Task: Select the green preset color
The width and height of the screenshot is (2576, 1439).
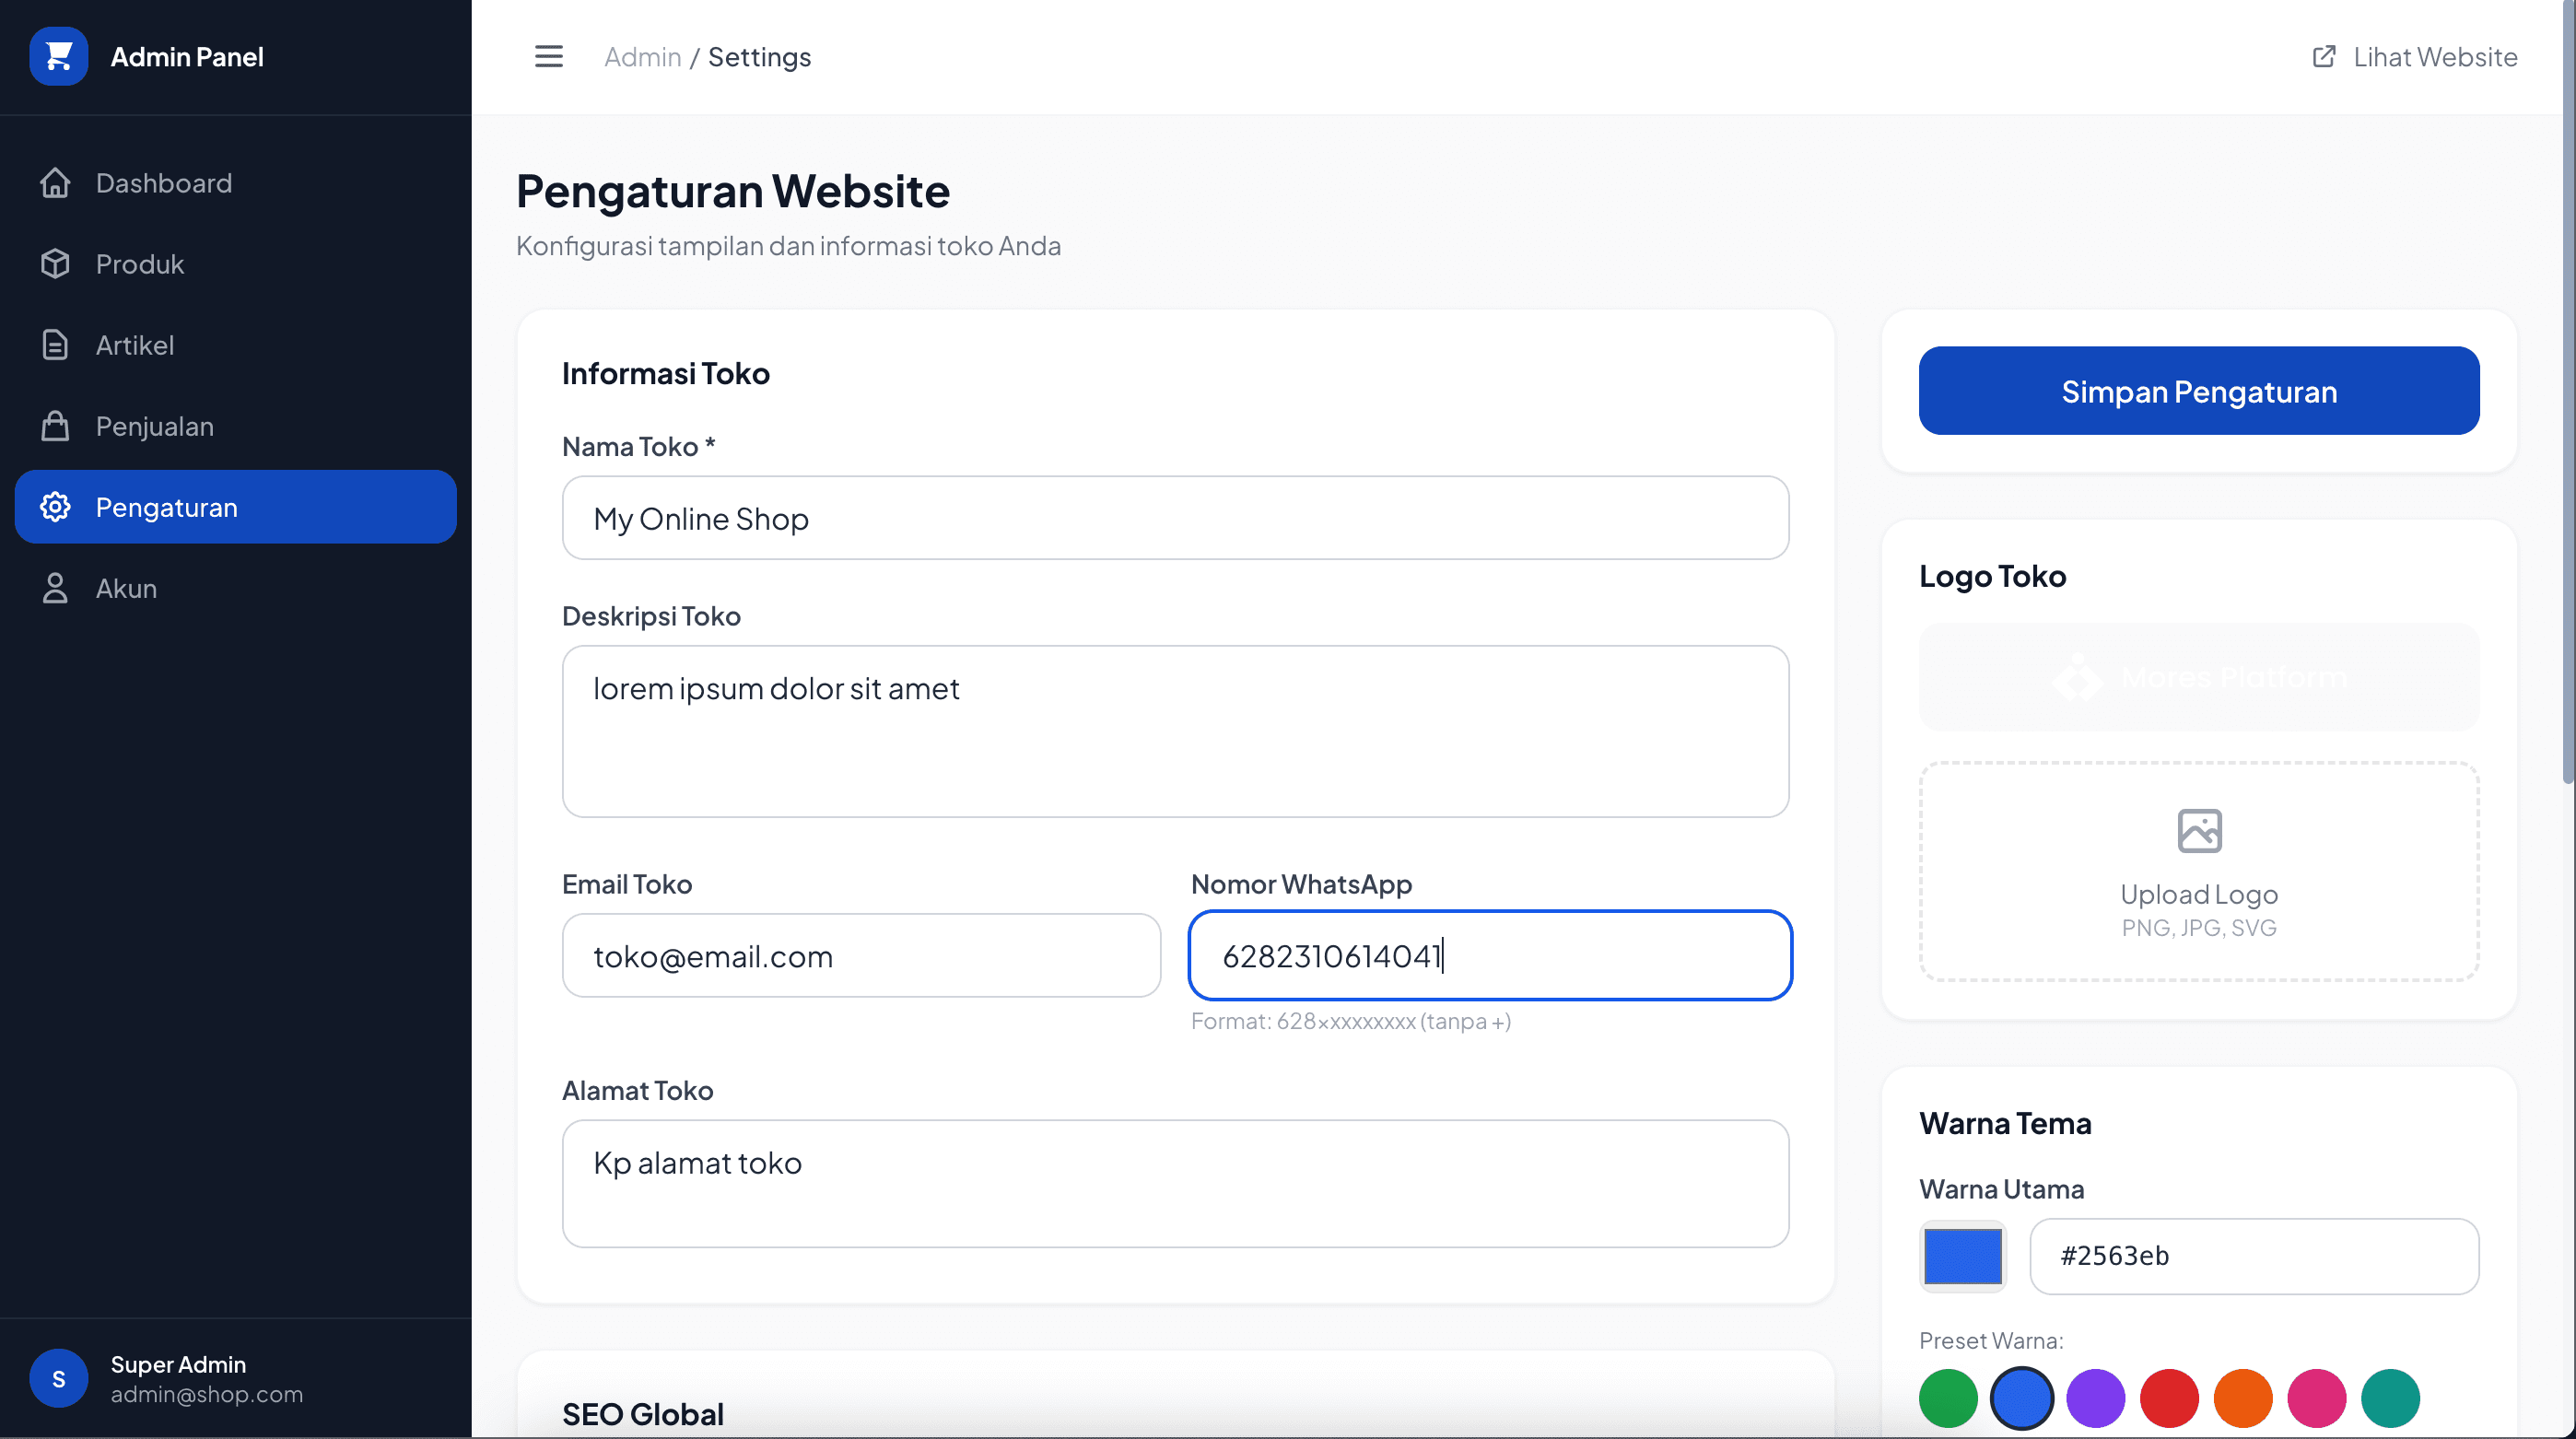Action: [x=1948, y=1398]
